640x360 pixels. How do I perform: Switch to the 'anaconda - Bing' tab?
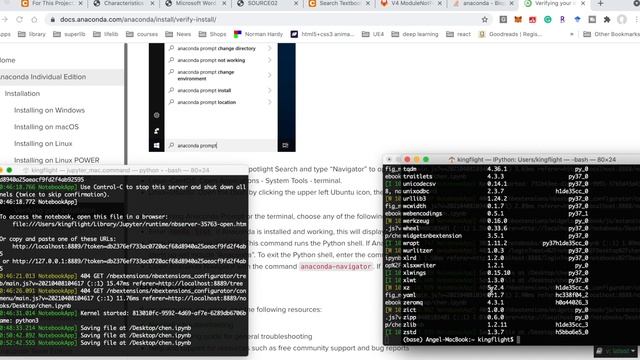(482, 3)
